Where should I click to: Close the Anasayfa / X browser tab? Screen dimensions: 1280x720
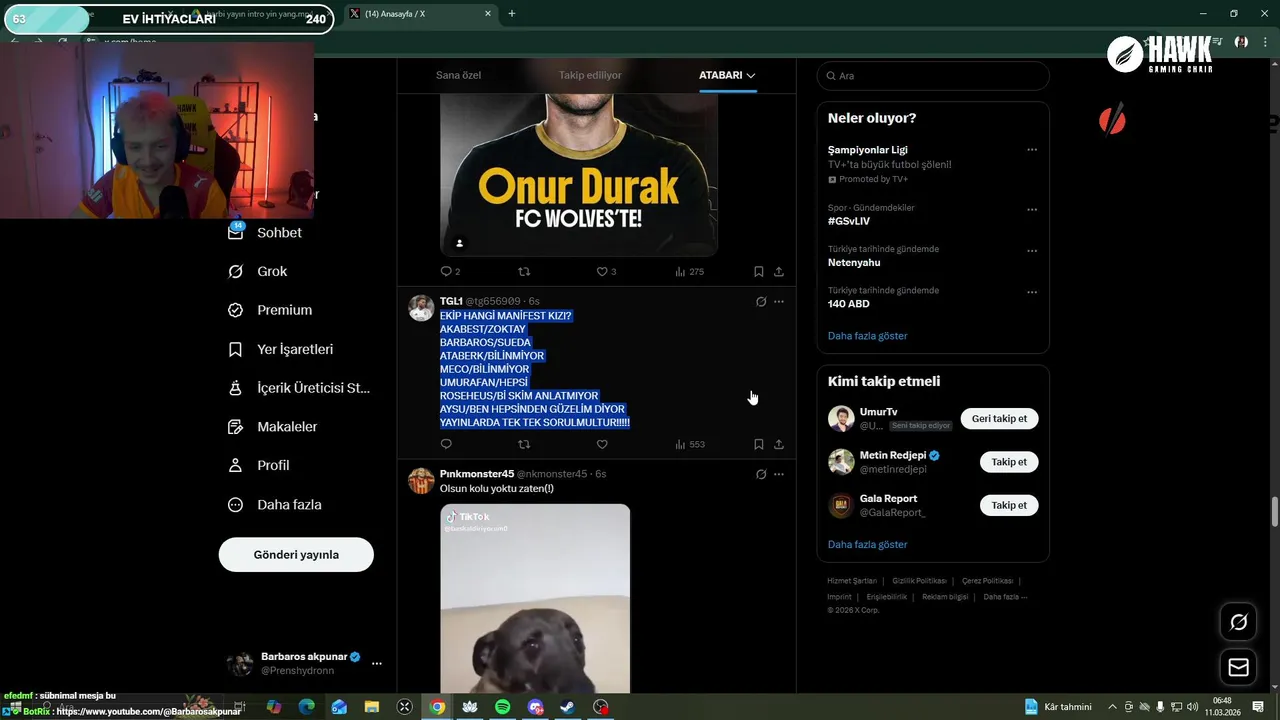(x=488, y=14)
